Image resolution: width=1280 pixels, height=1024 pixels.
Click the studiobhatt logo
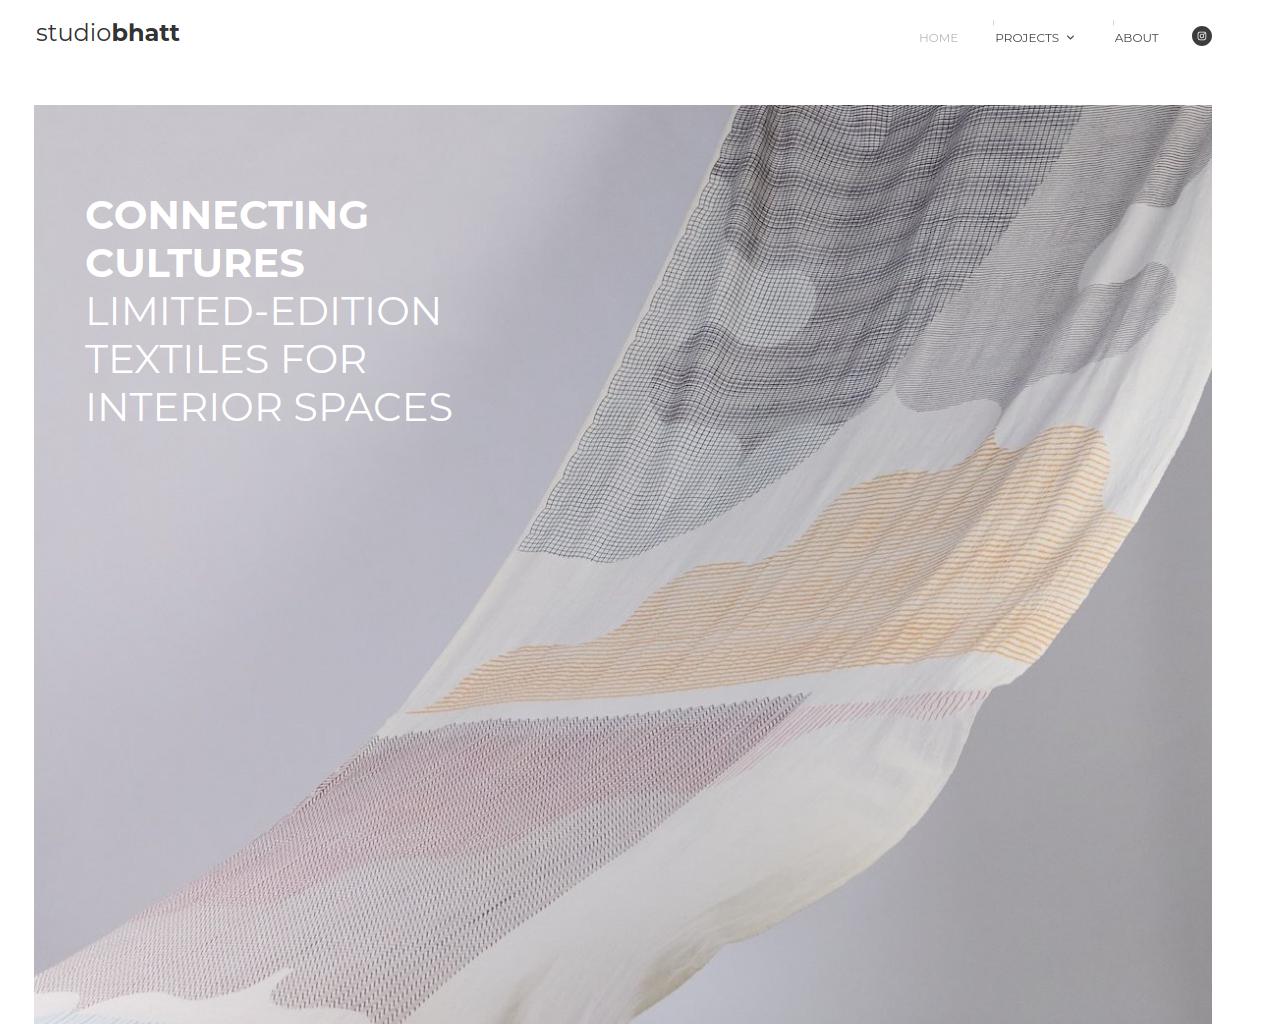[x=108, y=33]
